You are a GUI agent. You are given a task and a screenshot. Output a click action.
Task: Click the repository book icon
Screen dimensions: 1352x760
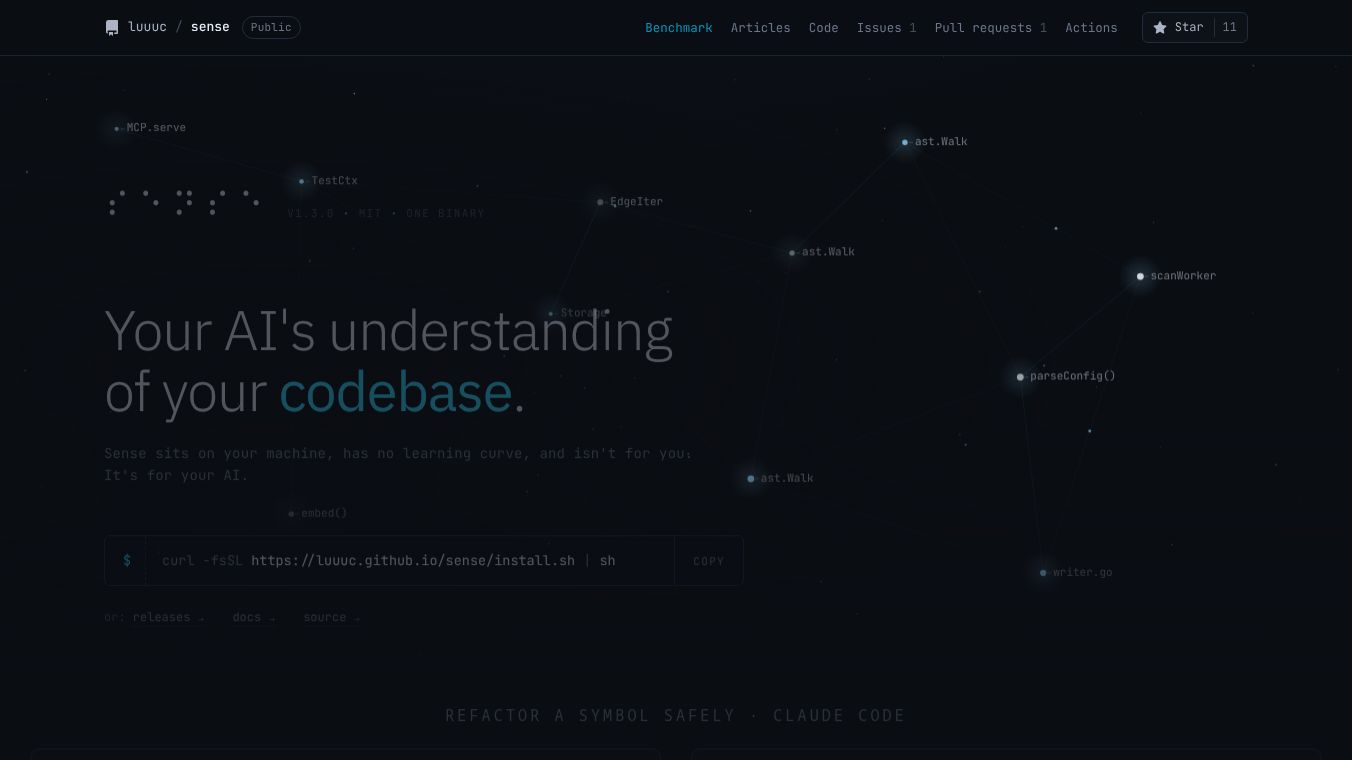[x=112, y=28]
